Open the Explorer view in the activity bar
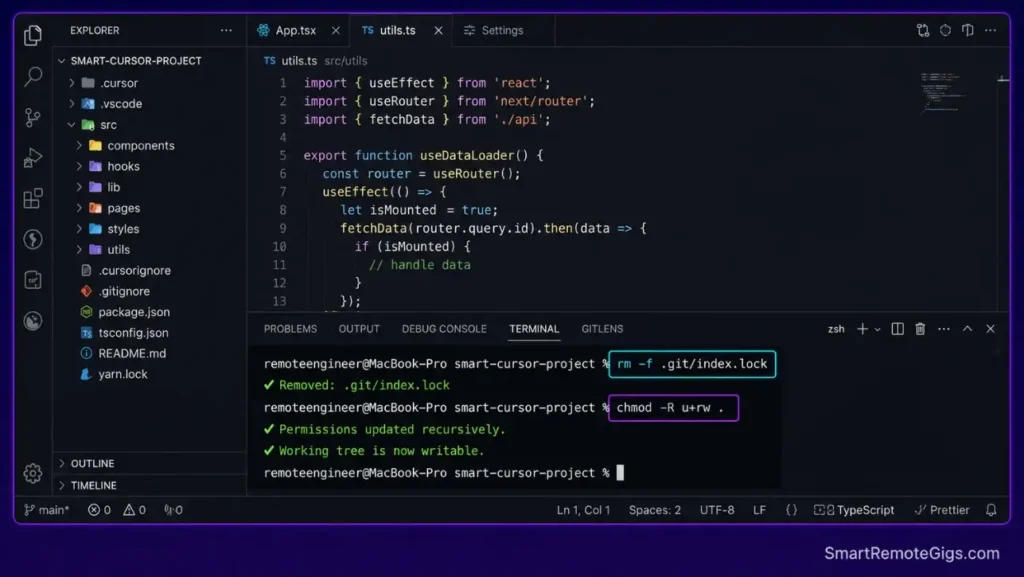The width and height of the screenshot is (1024, 577). (33, 35)
